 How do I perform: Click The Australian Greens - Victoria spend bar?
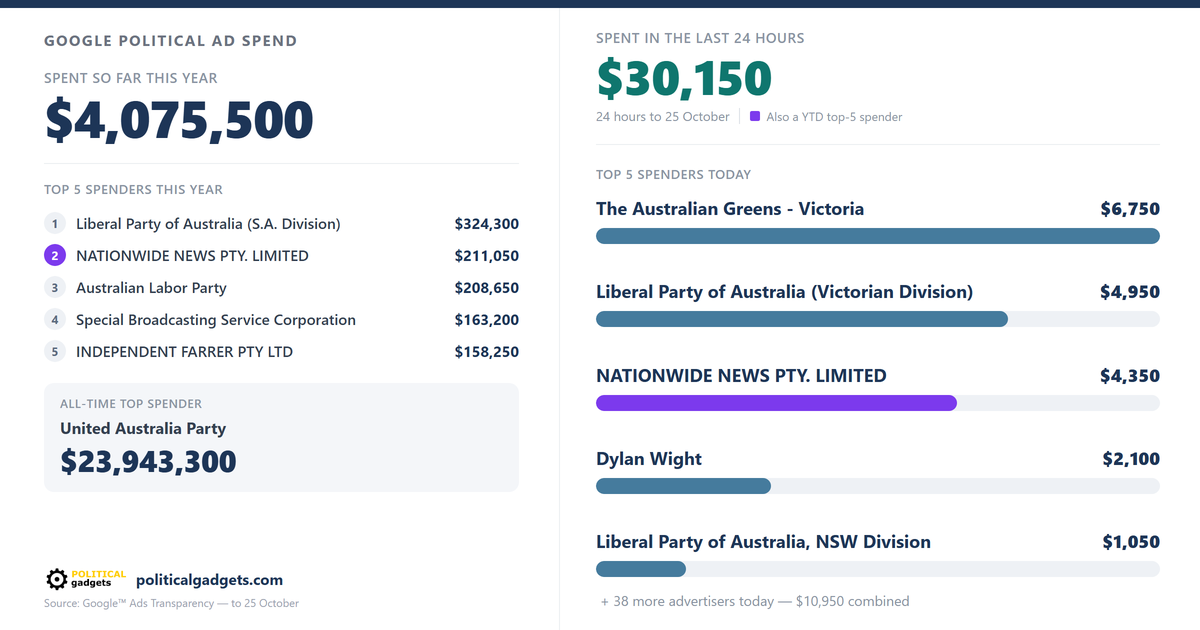[878, 236]
